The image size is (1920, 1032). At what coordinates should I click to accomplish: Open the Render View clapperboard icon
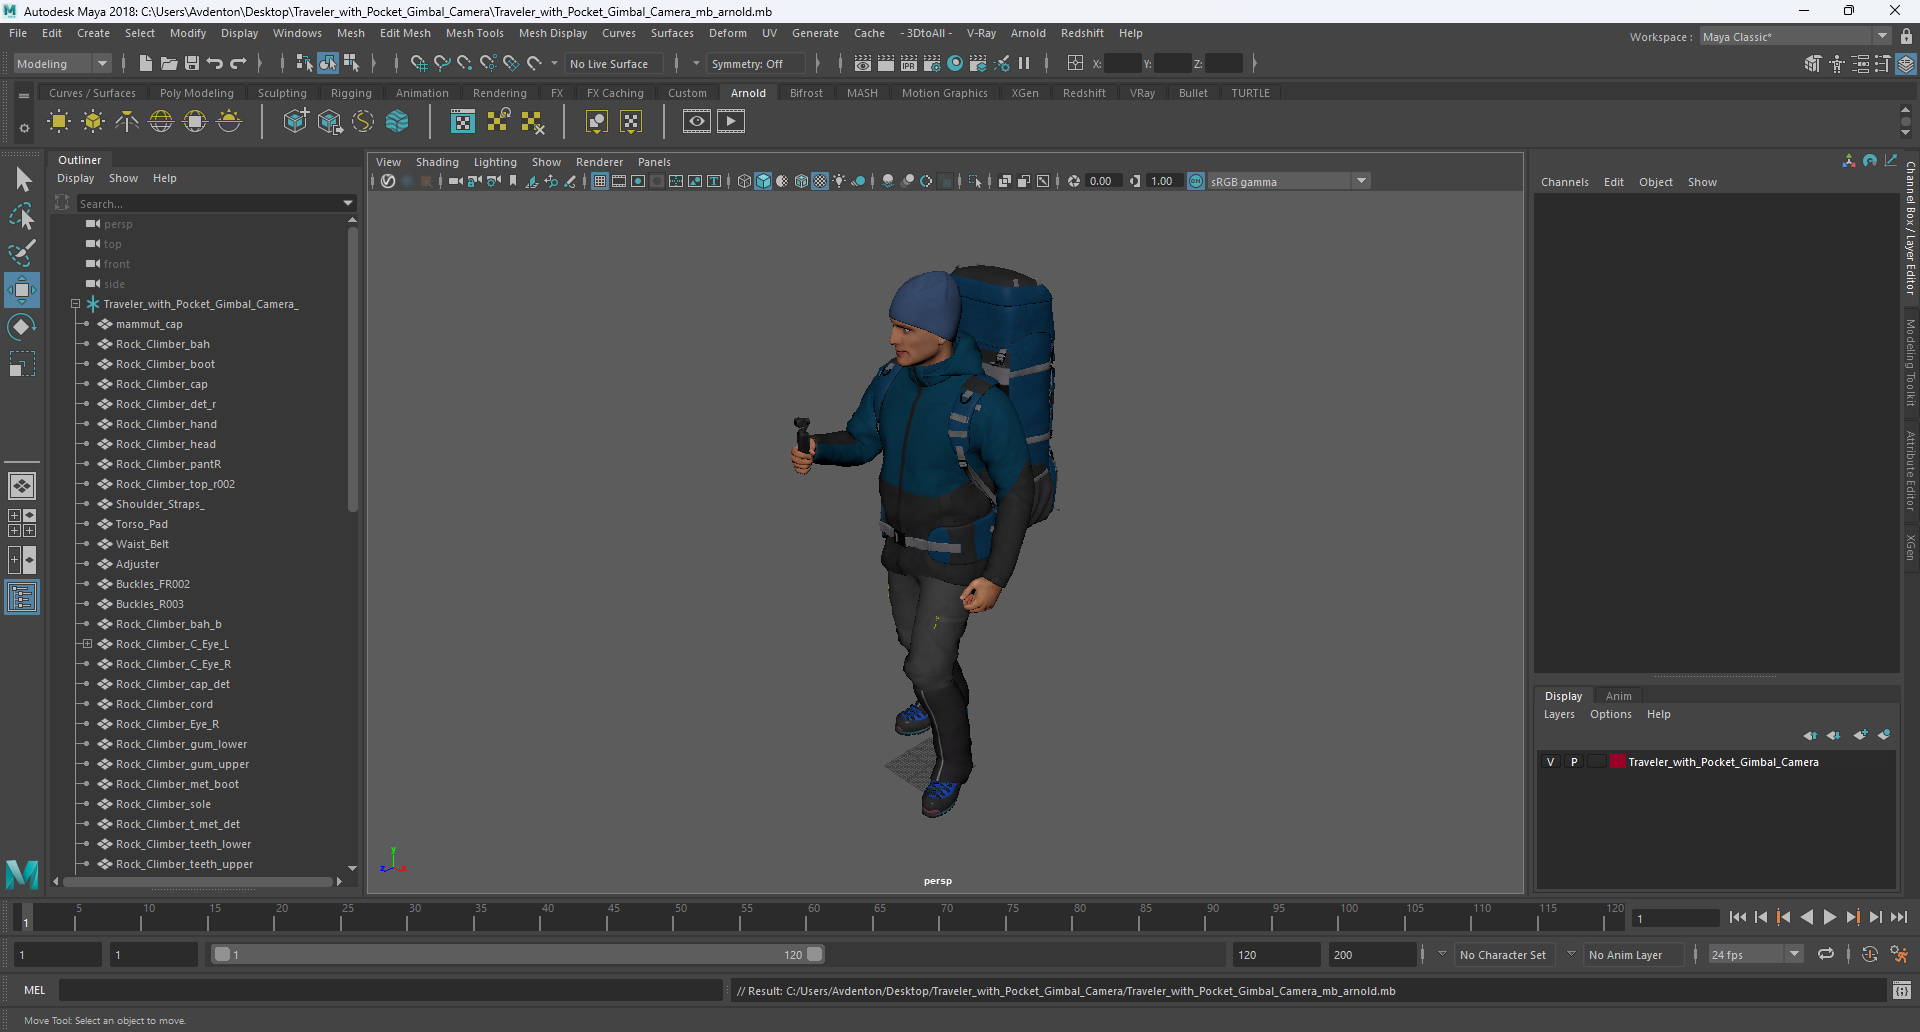(x=863, y=63)
